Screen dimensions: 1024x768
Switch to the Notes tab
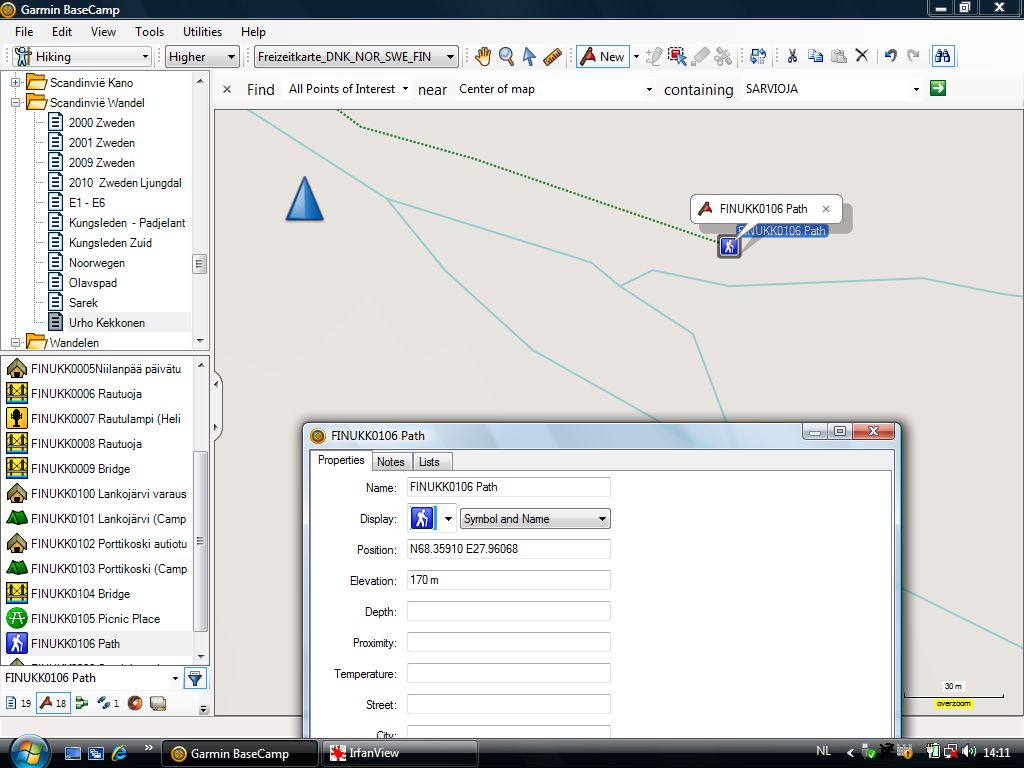pyautogui.click(x=391, y=461)
